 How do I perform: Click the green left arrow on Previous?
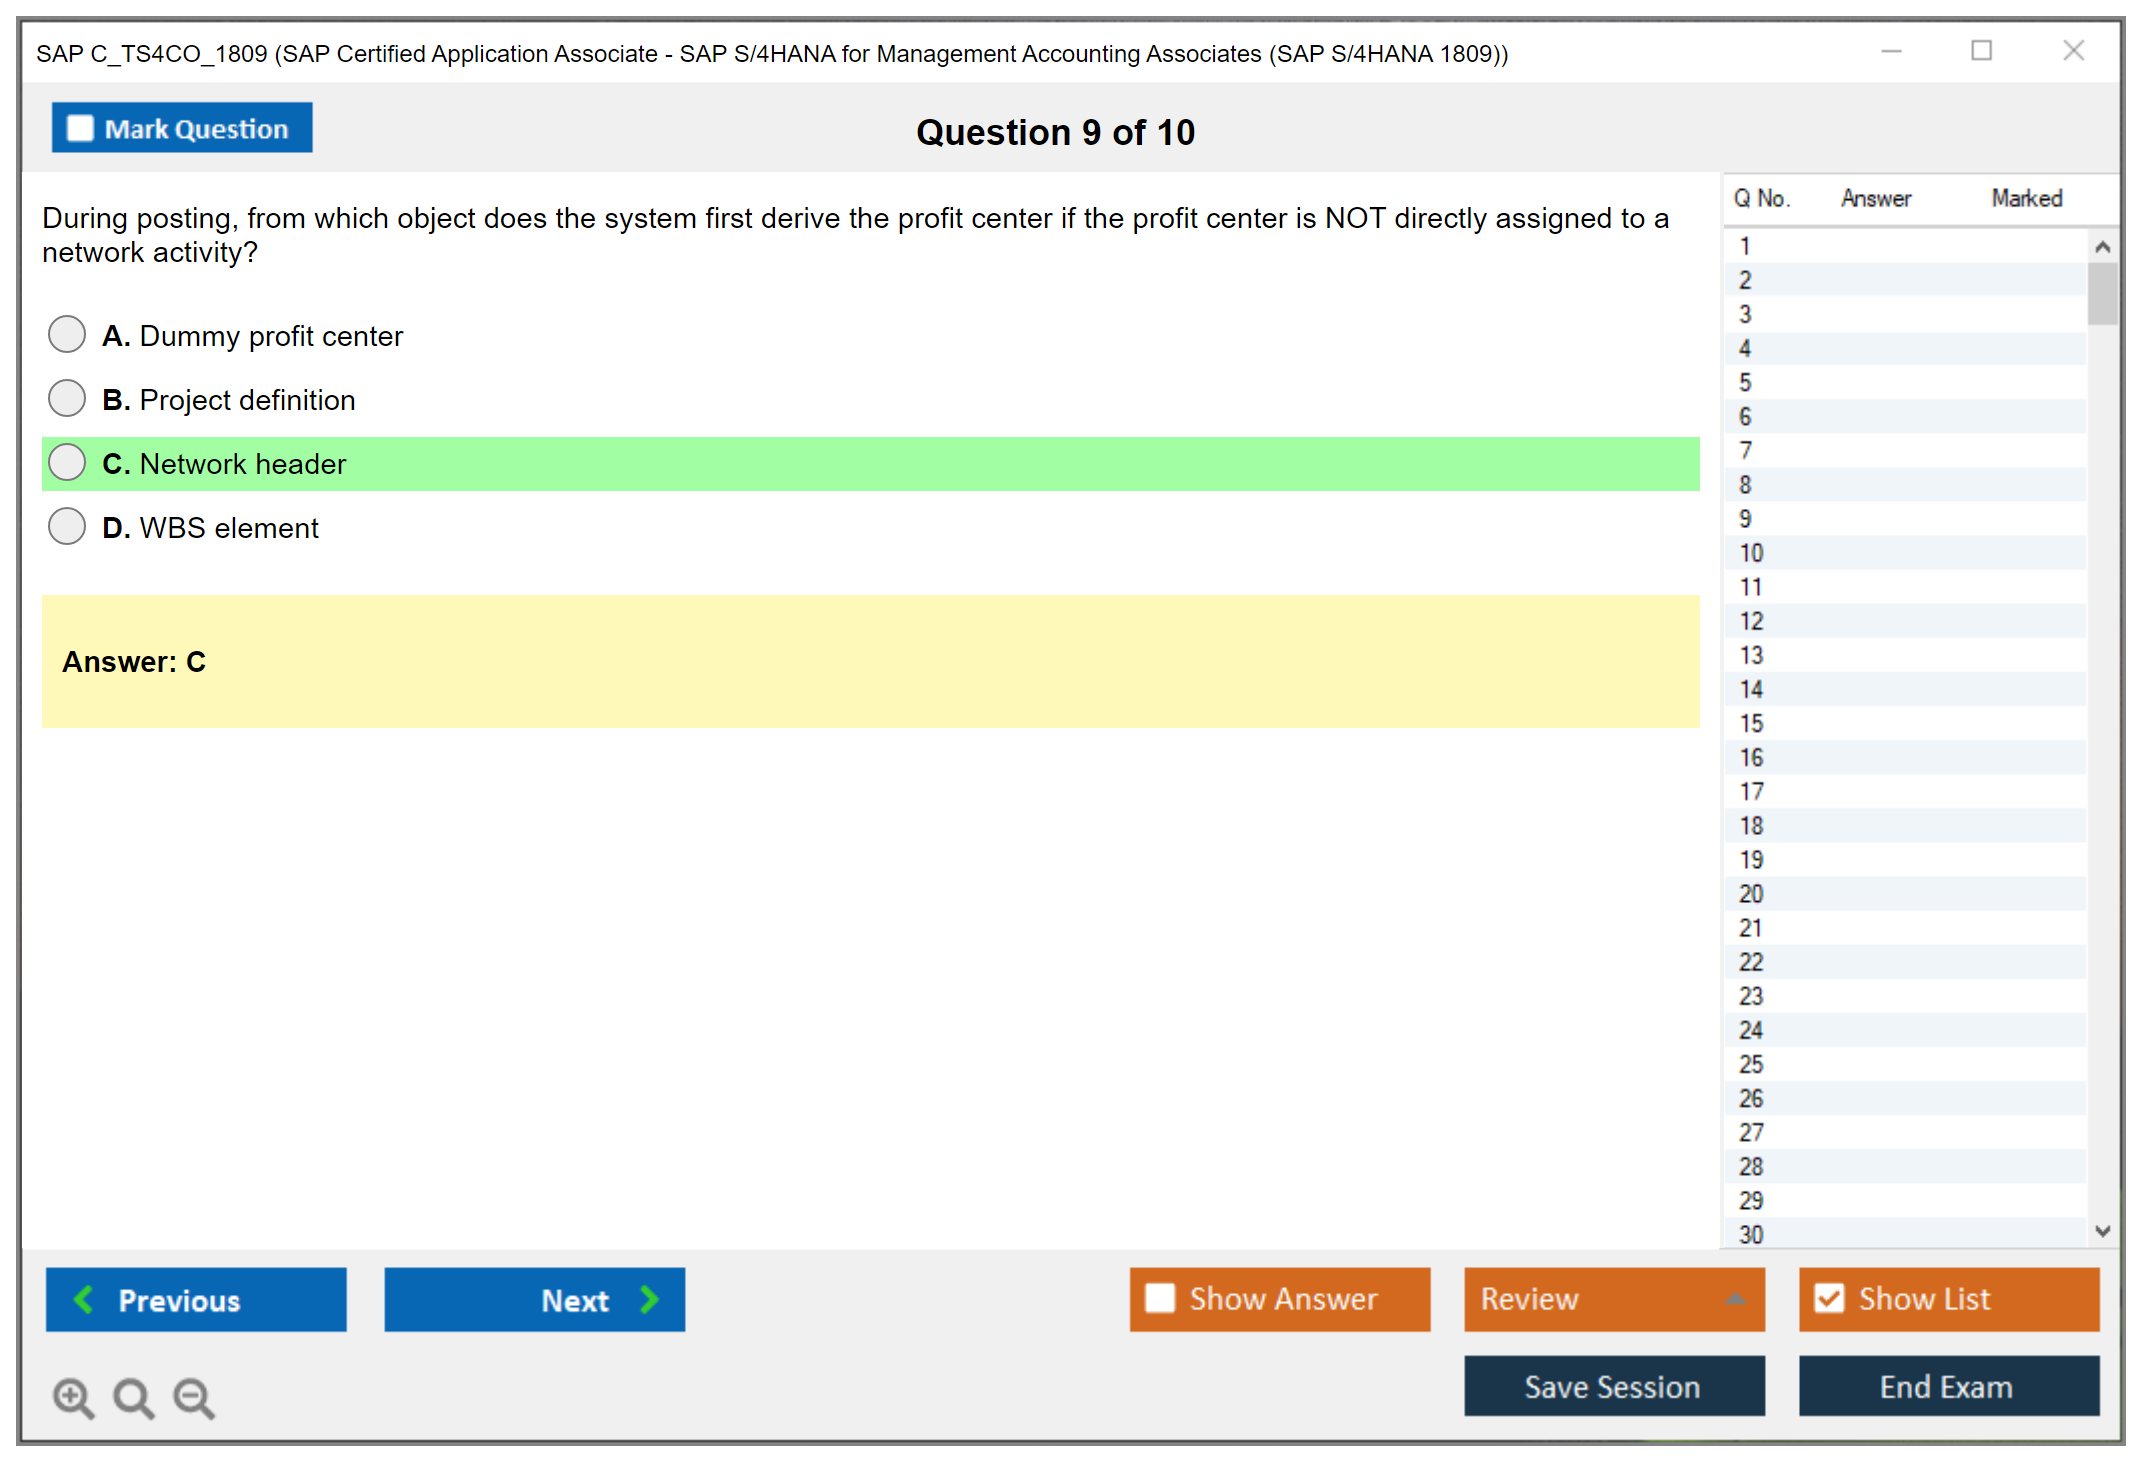[x=84, y=1299]
